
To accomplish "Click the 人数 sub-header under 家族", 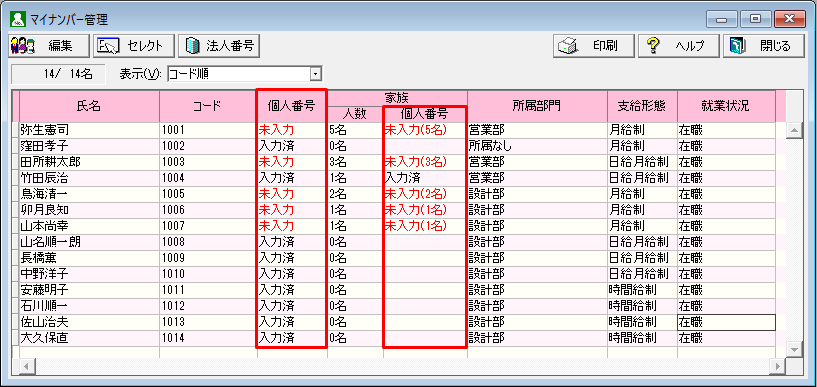I will pyautogui.click(x=354, y=114).
